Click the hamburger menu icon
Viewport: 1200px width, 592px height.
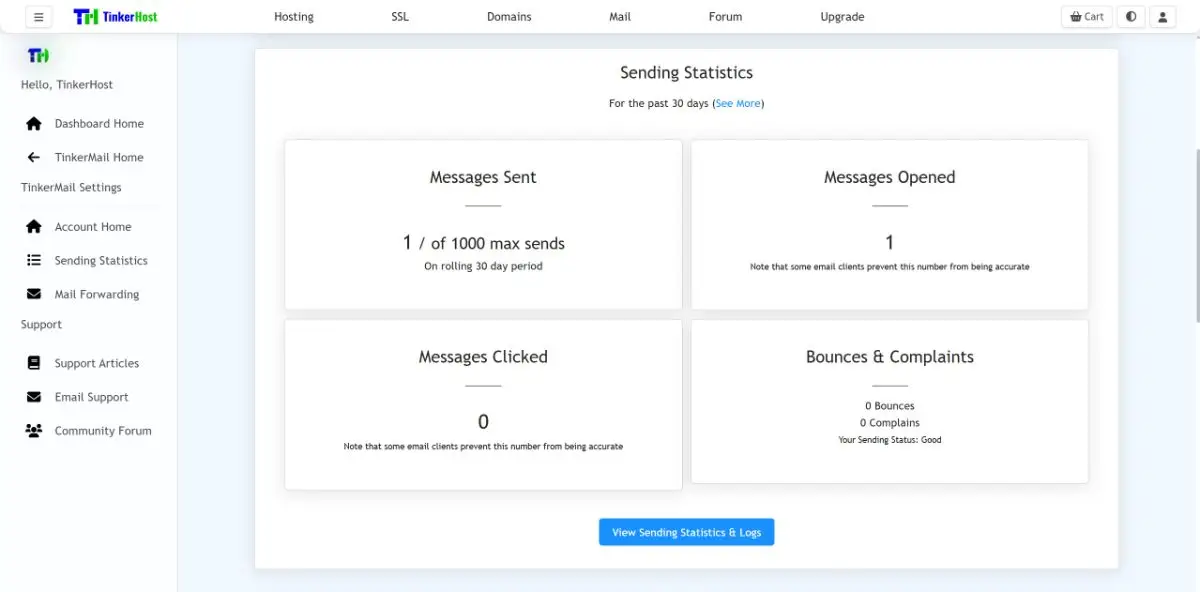pyautogui.click(x=39, y=17)
